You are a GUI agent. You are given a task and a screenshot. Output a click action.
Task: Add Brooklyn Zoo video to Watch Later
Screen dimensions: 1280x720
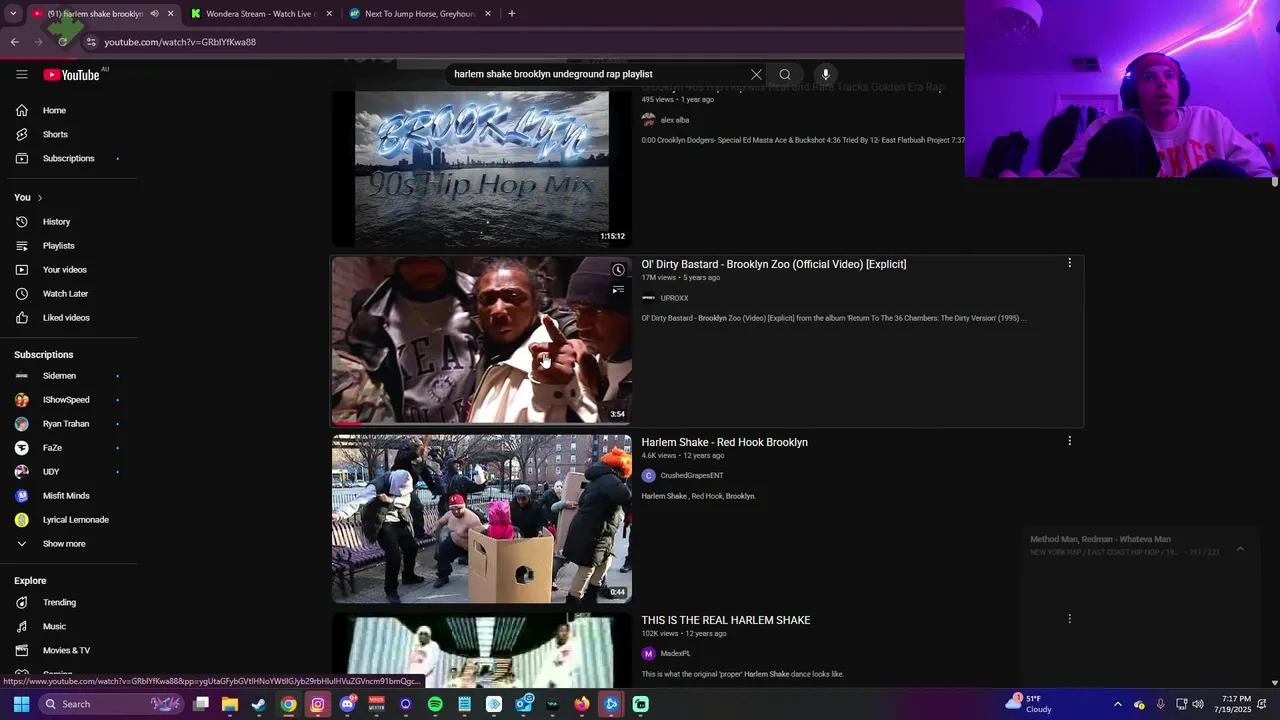(618, 270)
